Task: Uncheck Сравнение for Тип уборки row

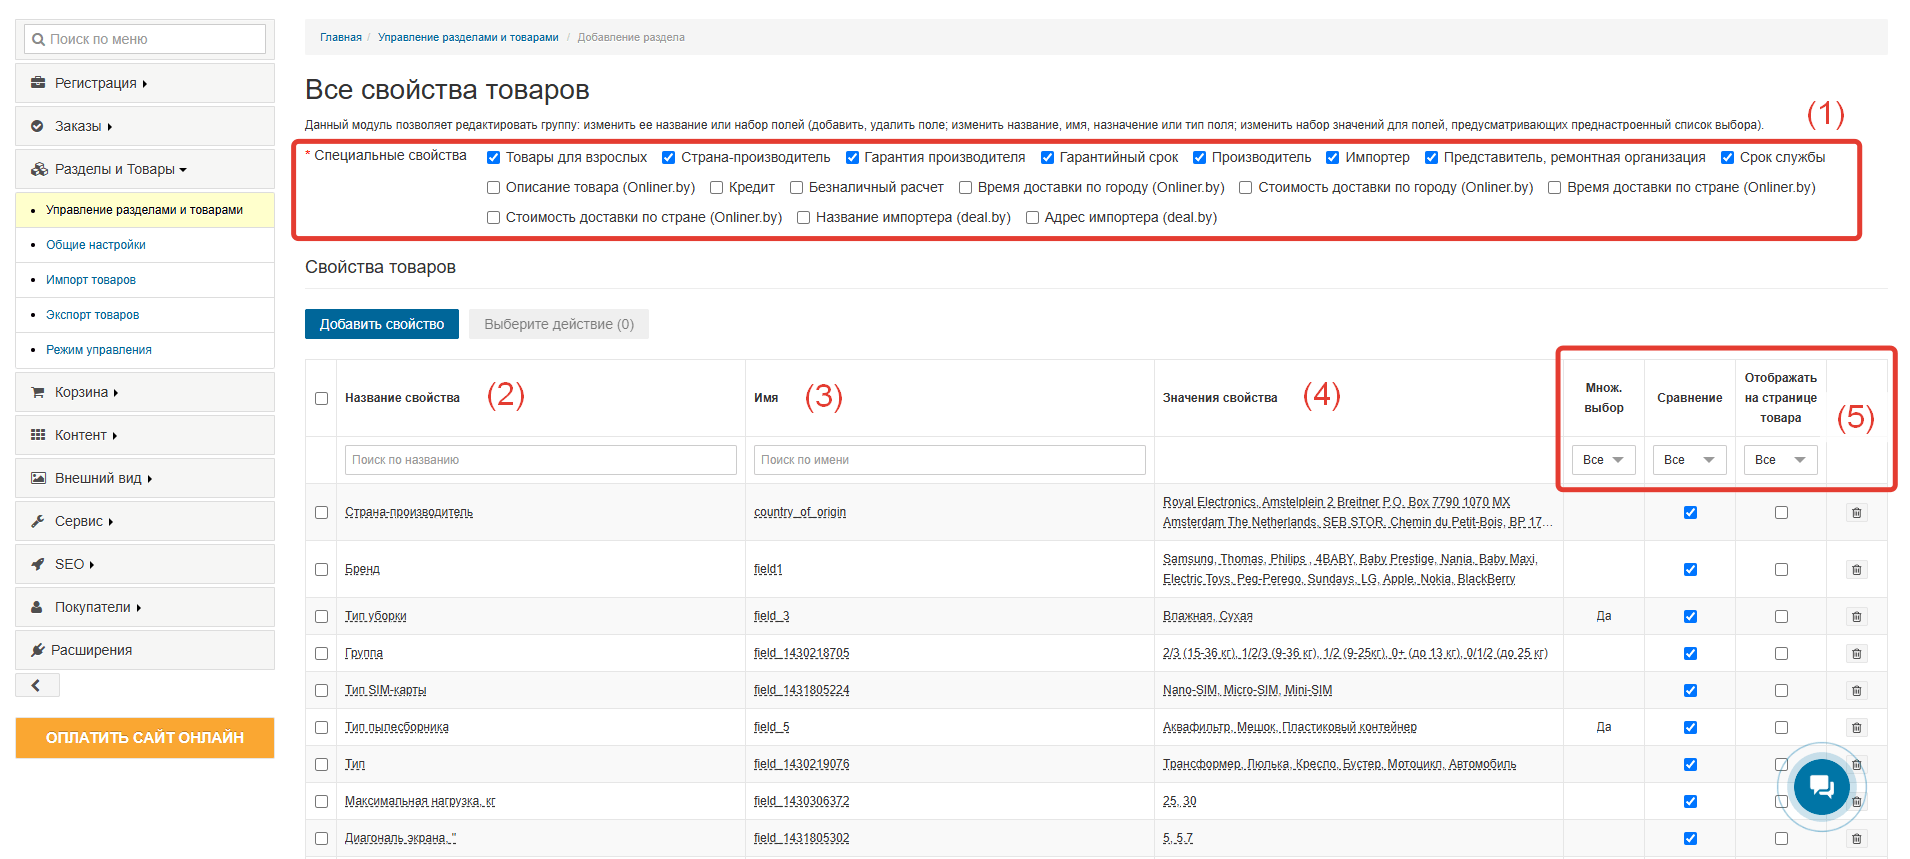Action: pyautogui.click(x=1690, y=616)
